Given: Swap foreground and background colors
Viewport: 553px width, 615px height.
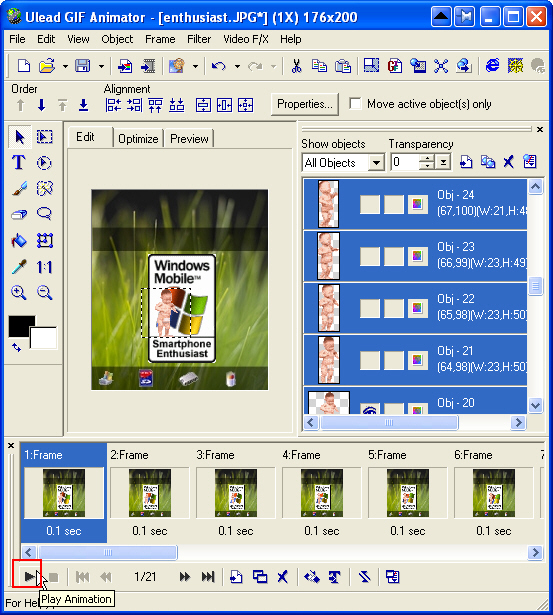Looking at the screenshot, I should (16, 347).
